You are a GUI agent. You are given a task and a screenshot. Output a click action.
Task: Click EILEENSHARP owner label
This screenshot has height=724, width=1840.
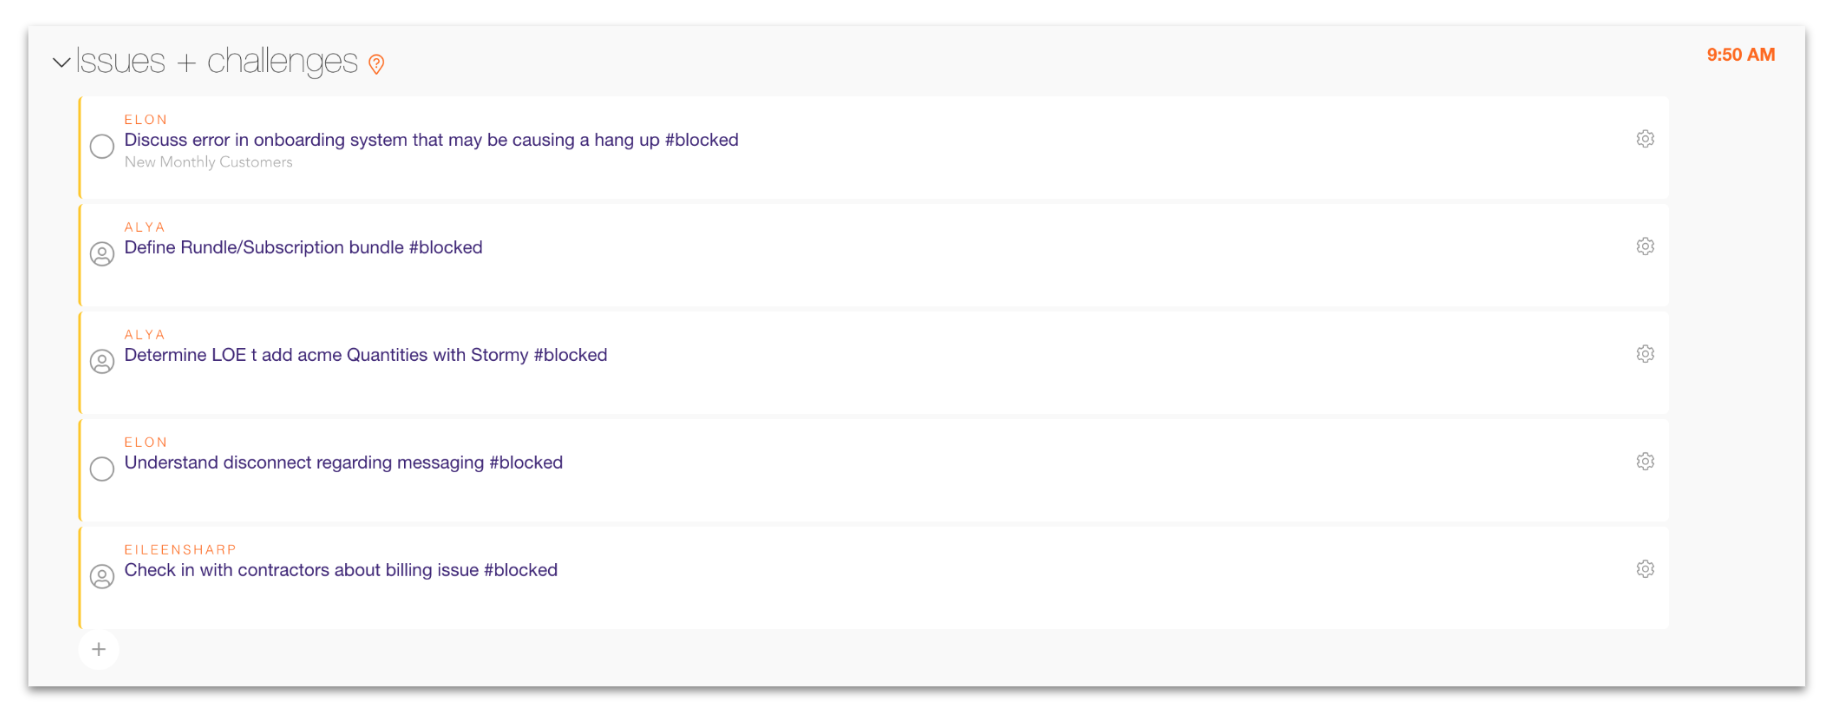pos(180,549)
